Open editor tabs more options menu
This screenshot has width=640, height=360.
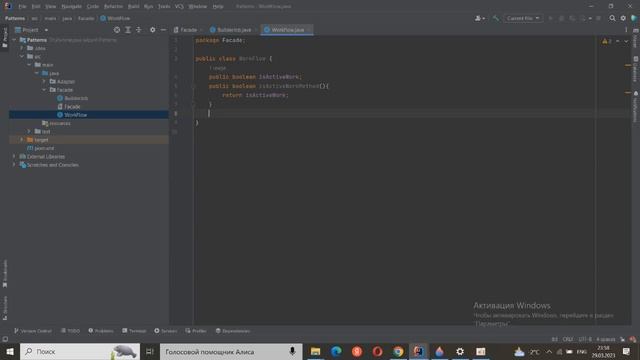[x=626, y=30]
